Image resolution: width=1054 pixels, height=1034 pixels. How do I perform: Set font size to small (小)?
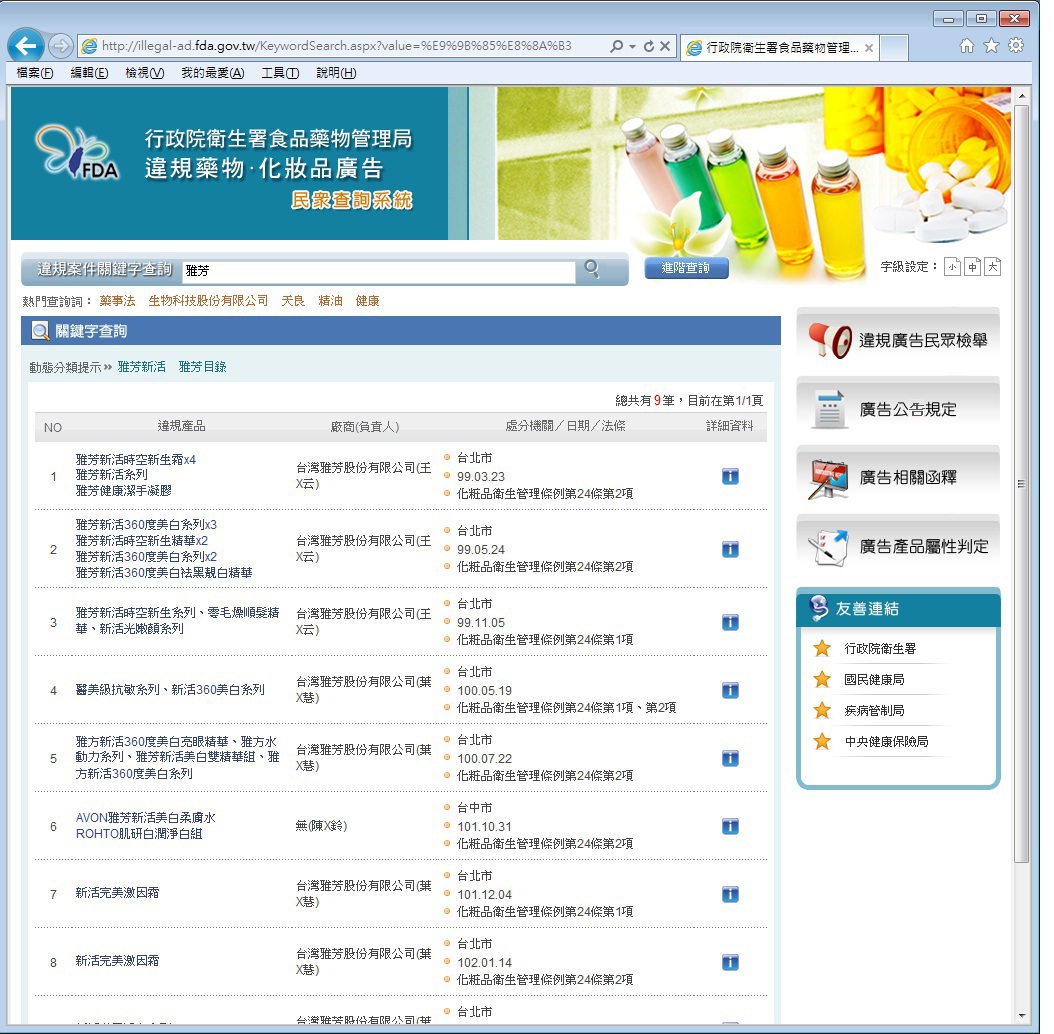[952, 267]
